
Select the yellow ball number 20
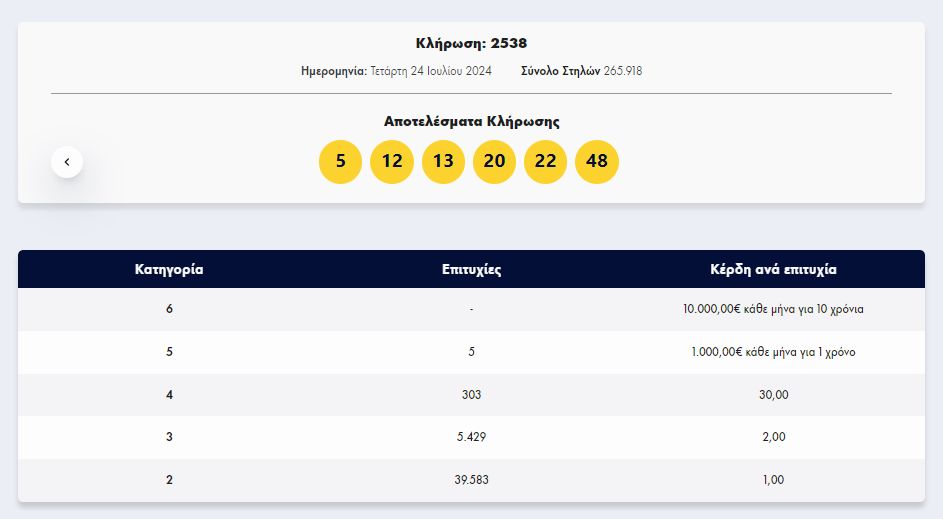[494, 162]
